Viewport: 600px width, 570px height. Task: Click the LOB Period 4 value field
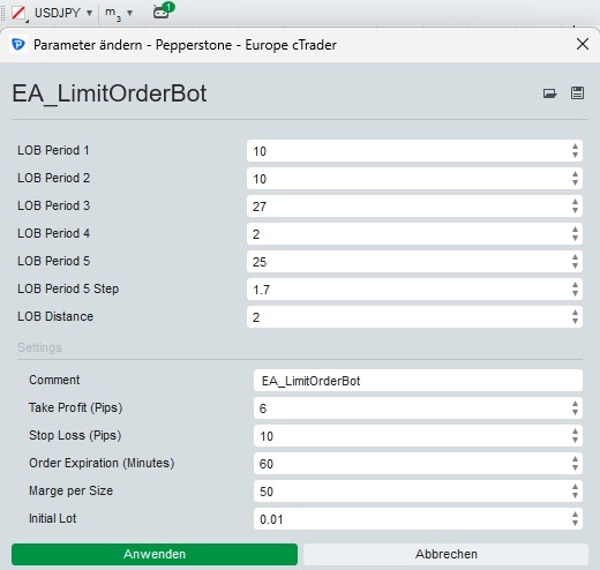coord(415,234)
